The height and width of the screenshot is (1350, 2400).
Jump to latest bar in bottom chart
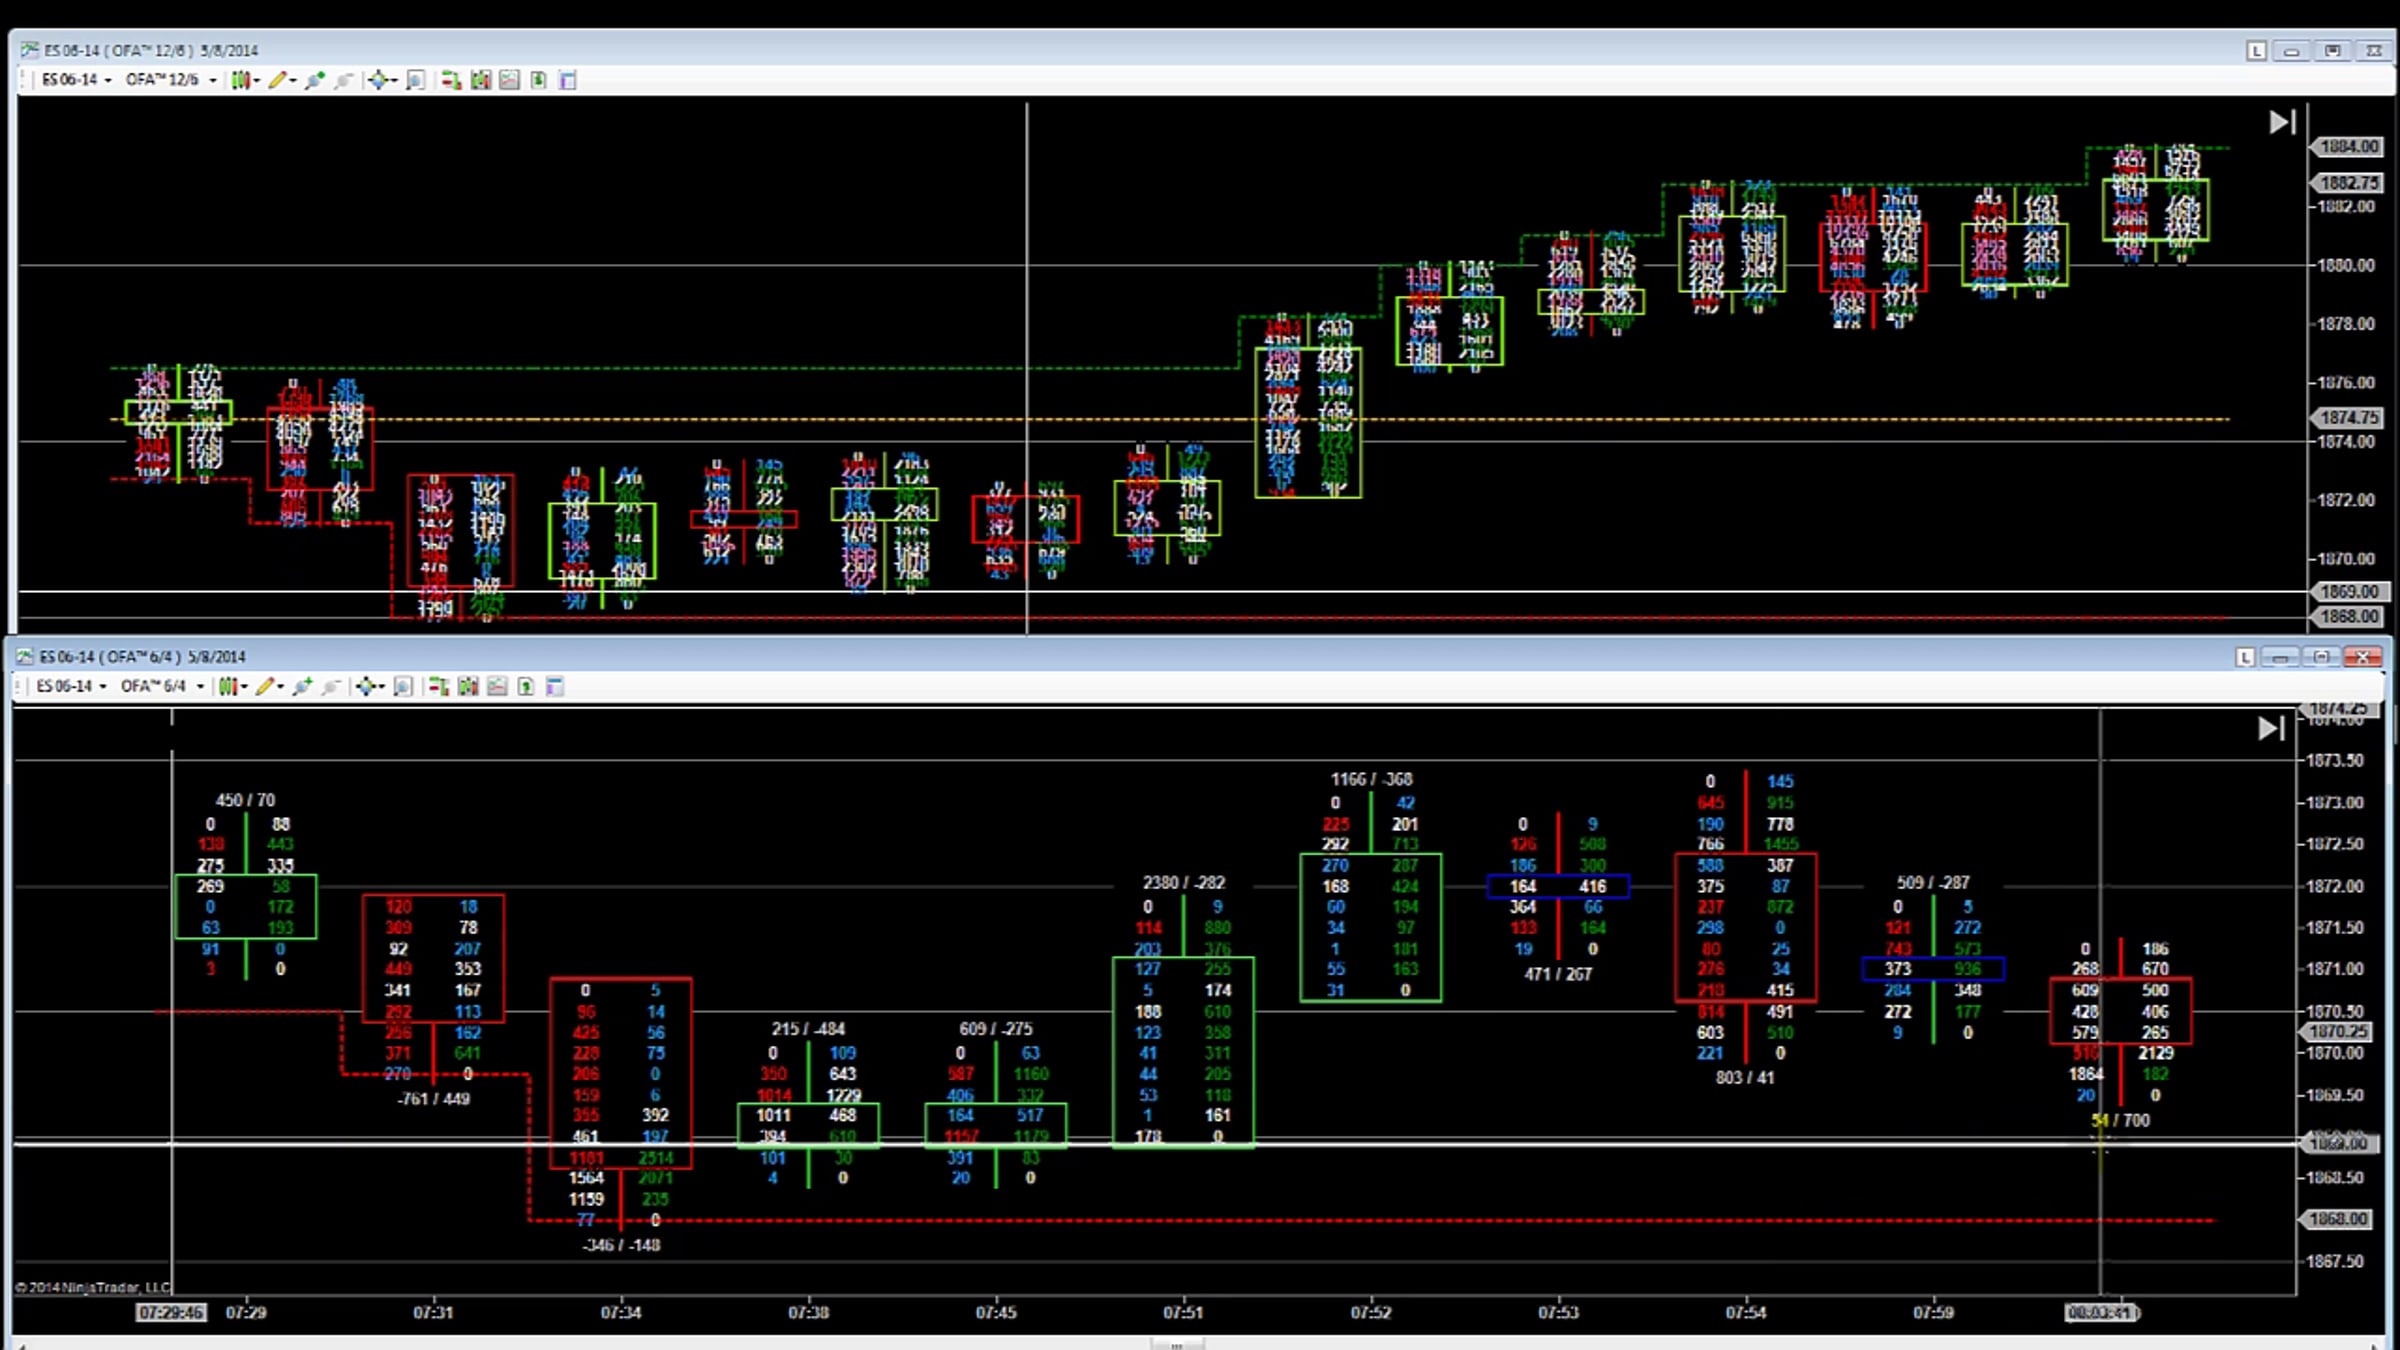[2270, 728]
